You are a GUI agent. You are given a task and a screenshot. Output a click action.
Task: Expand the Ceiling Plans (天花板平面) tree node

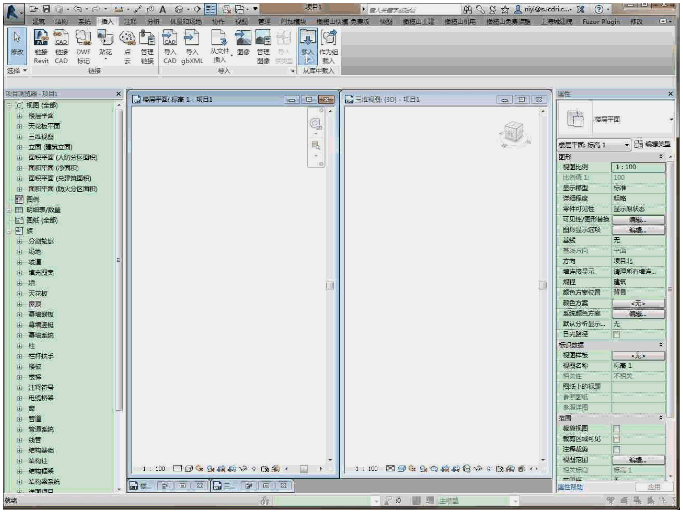[19, 126]
